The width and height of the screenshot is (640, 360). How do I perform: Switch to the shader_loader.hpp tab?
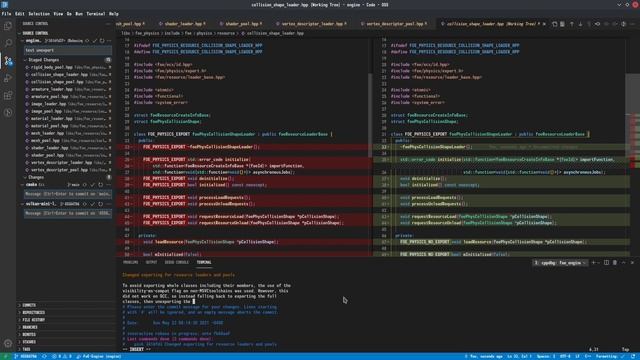click(x=182, y=24)
